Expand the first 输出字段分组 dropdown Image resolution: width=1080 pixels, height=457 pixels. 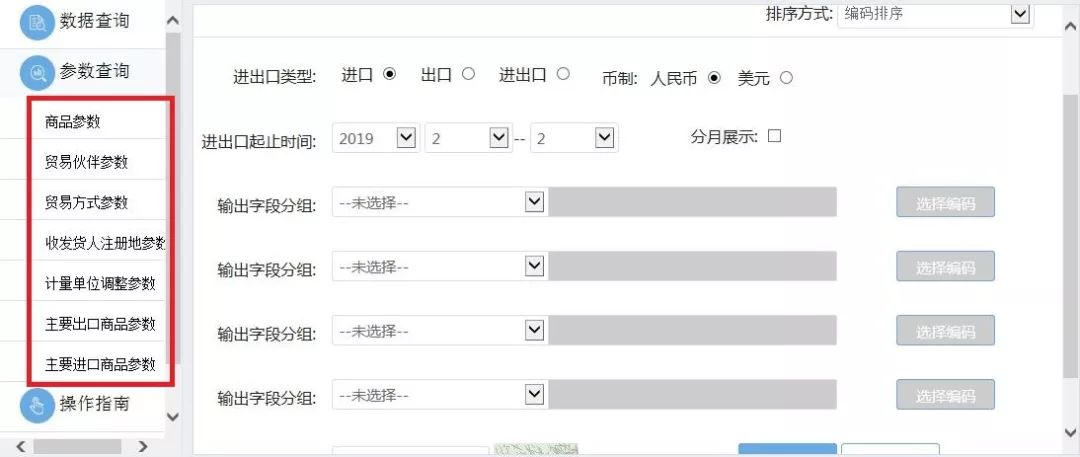coord(438,203)
